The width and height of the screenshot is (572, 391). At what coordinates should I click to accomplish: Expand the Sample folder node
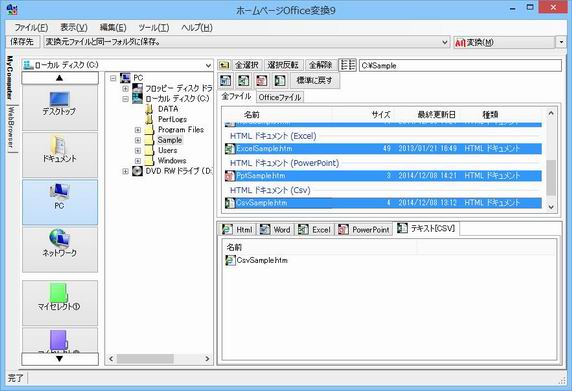click(138, 140)
